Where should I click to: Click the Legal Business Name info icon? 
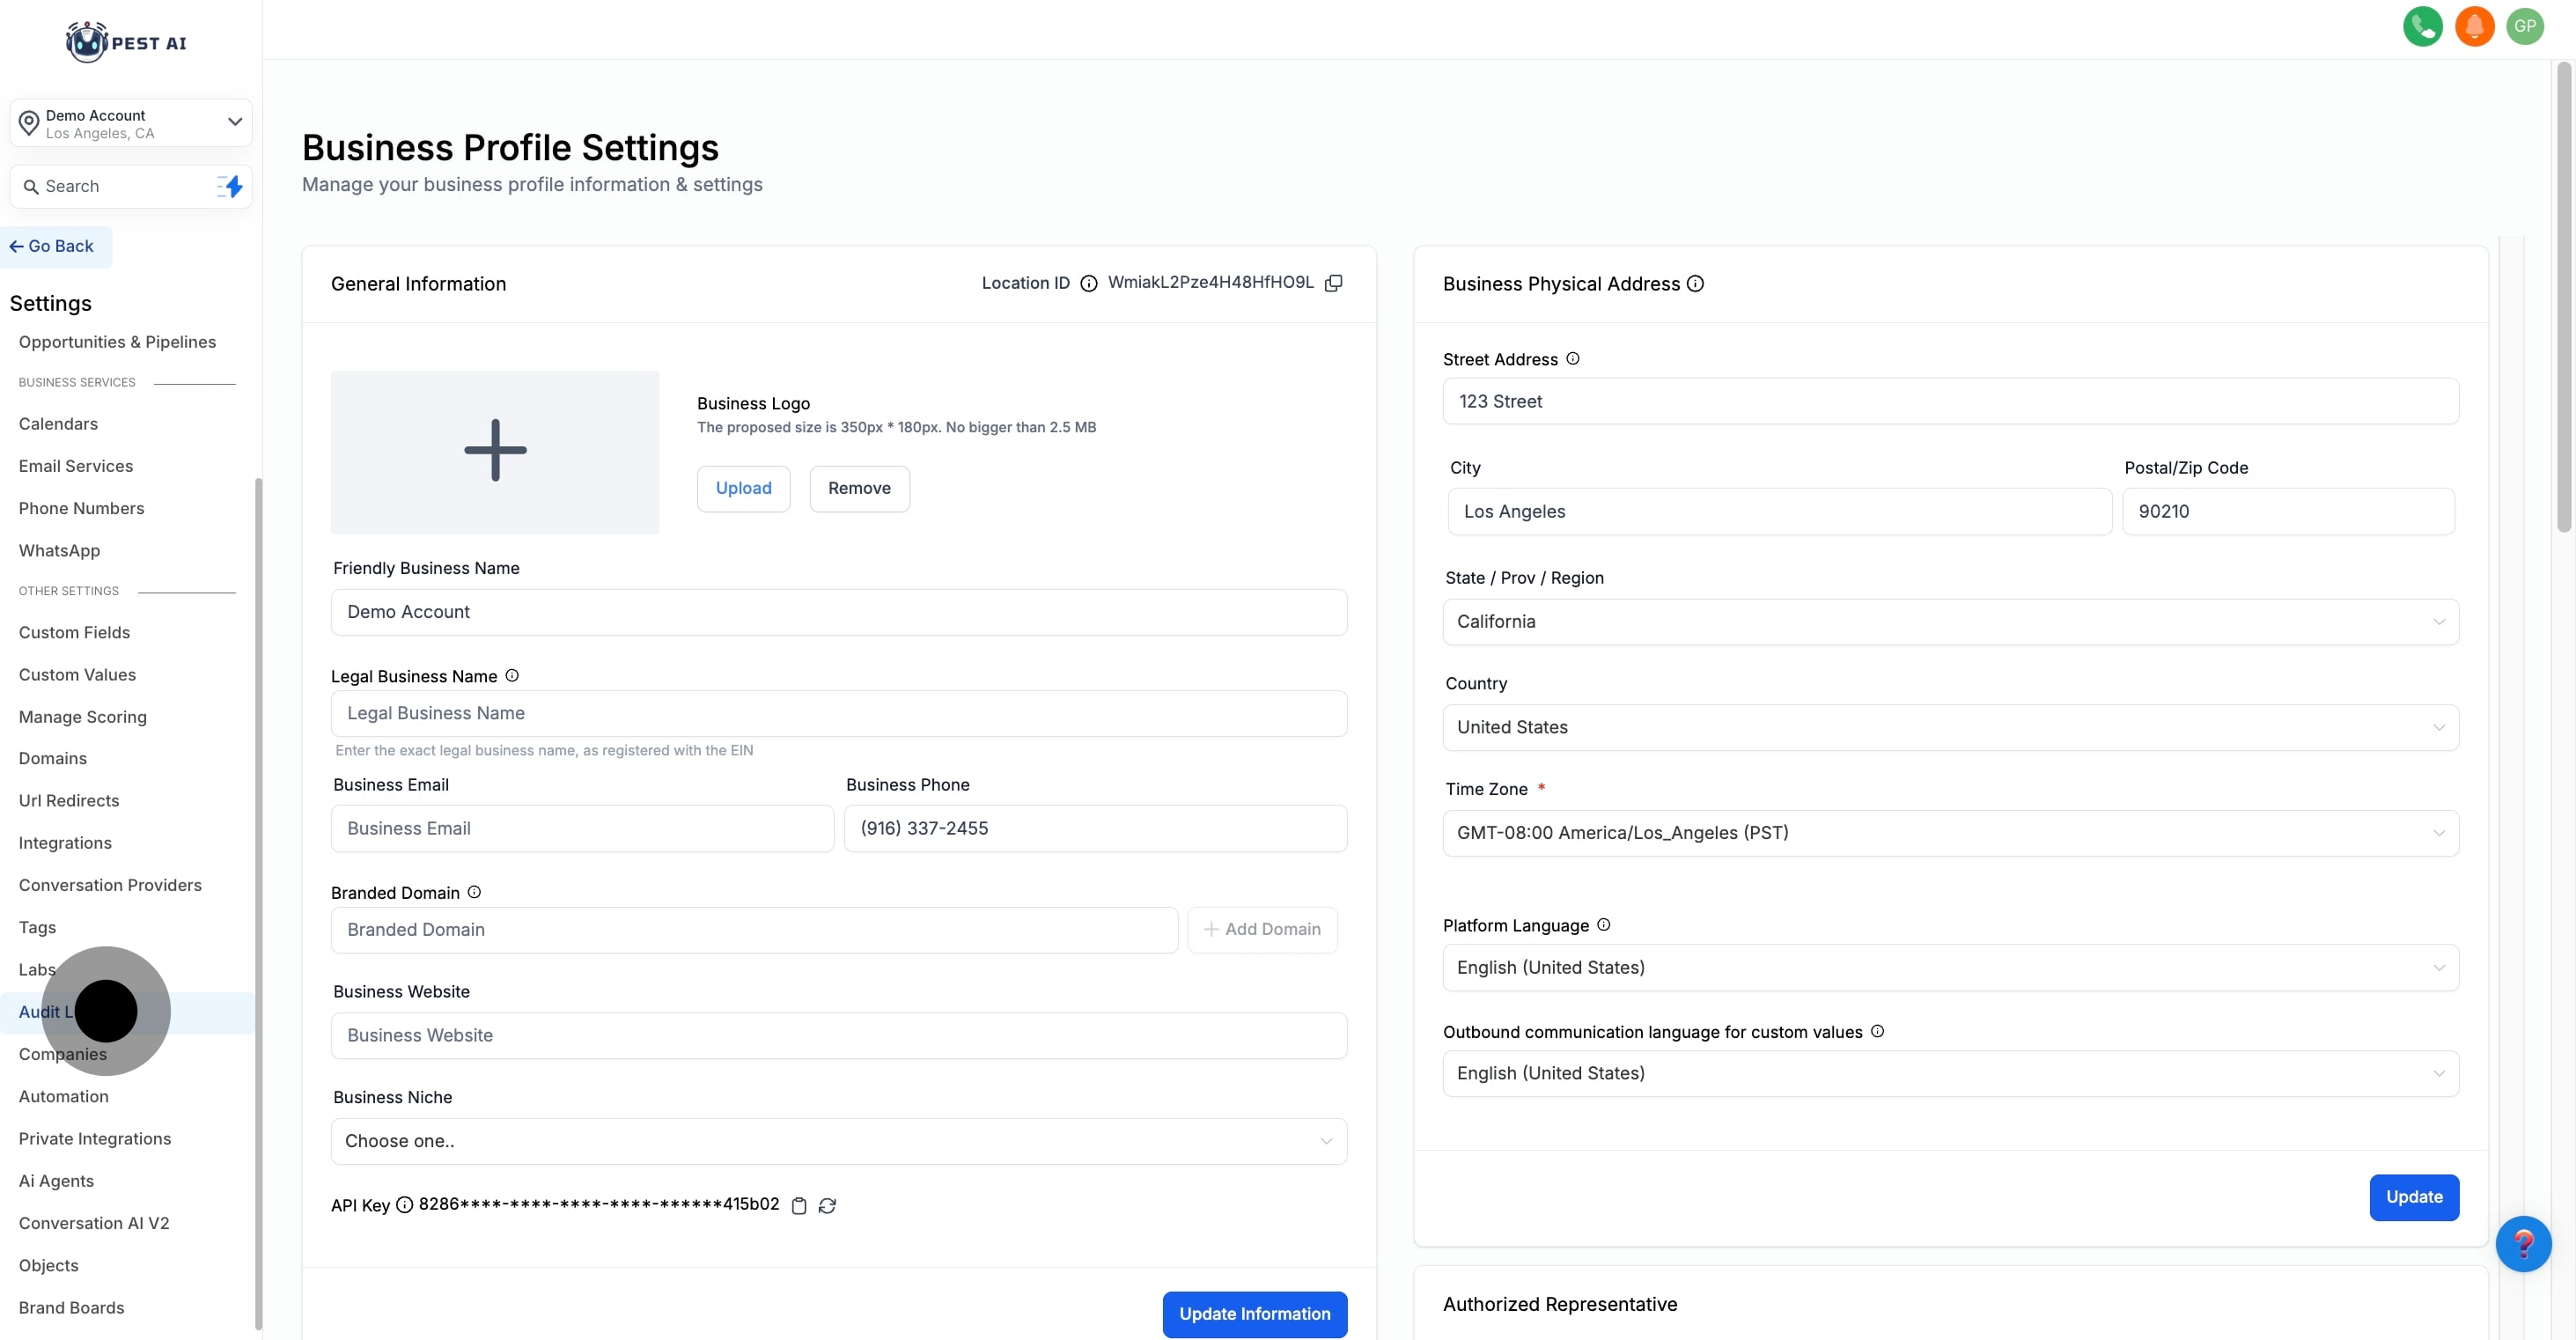click(x=512, y=675)
